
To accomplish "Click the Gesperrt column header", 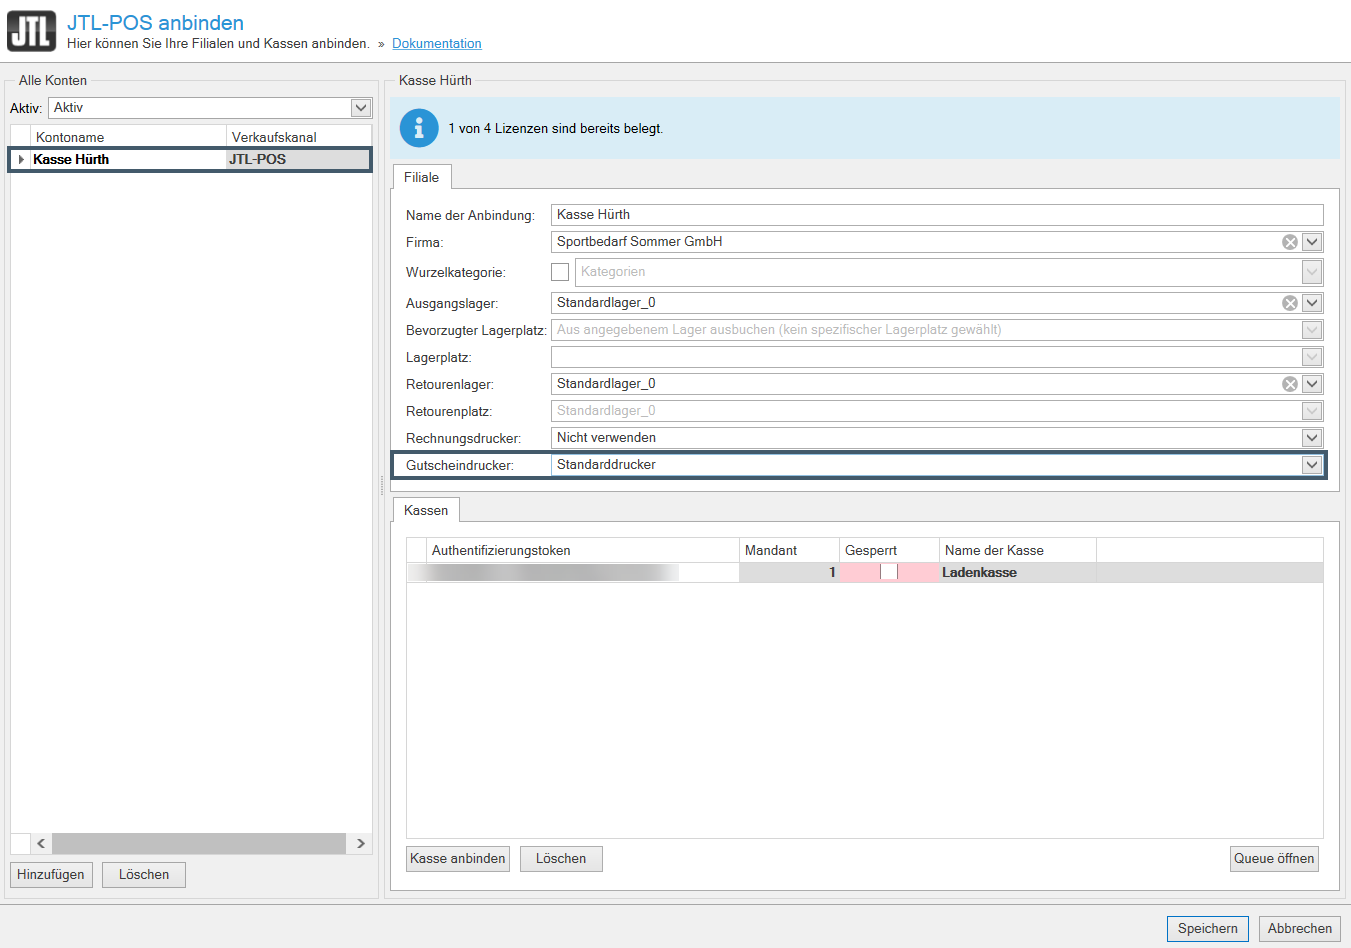I will [889, 550].
